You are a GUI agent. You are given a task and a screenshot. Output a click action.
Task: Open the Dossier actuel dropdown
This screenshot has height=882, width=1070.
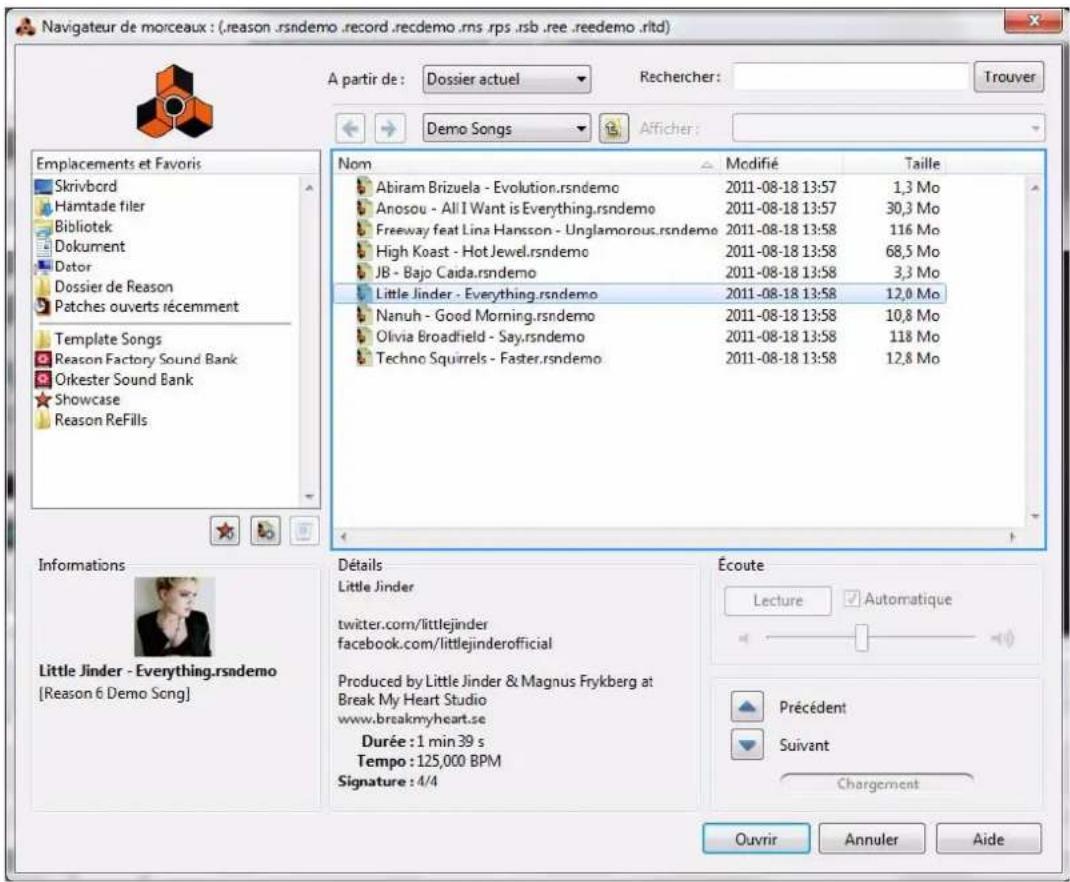506,79
